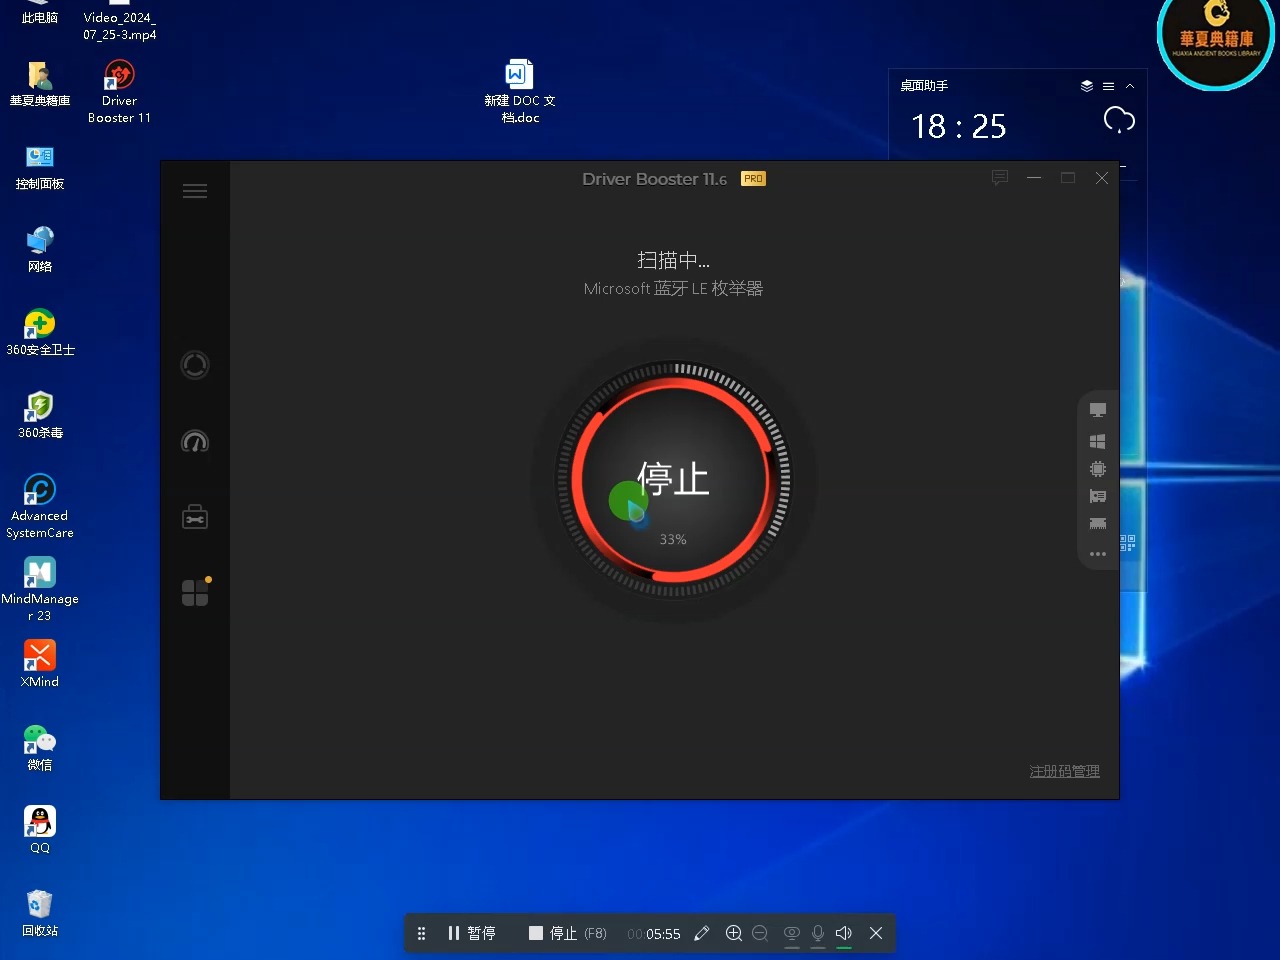Show Windows system info in the right panel
Image resolution: width=1280 pixels, height=960 pixels.
pos(1098,441)
